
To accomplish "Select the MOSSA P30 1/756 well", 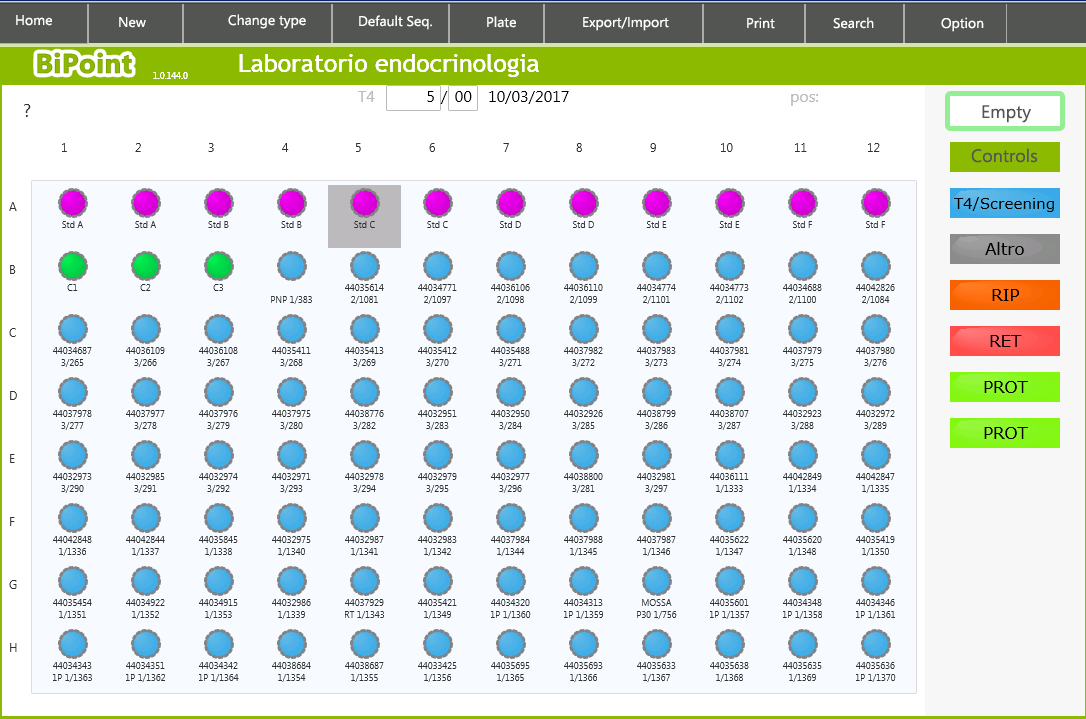I will [657, 581].
